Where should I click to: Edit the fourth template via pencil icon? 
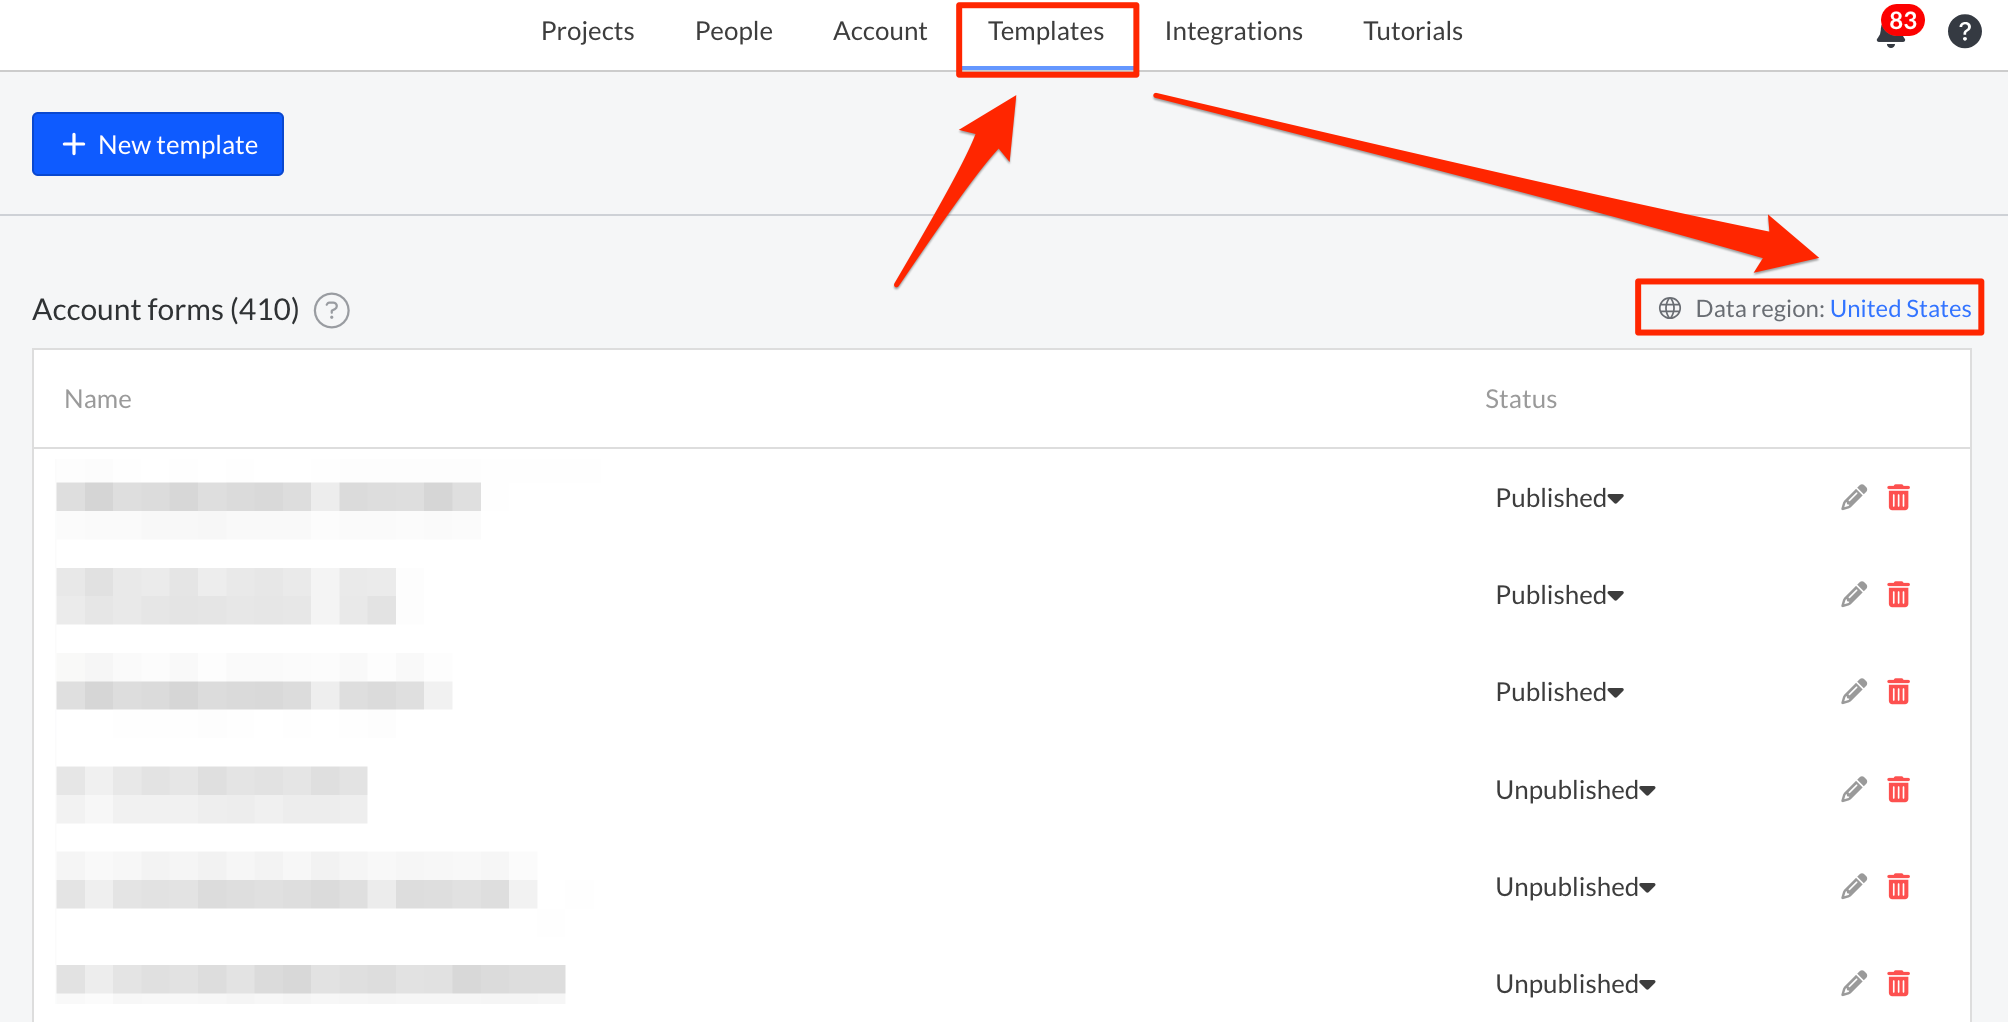click(x=1853, y=790)
